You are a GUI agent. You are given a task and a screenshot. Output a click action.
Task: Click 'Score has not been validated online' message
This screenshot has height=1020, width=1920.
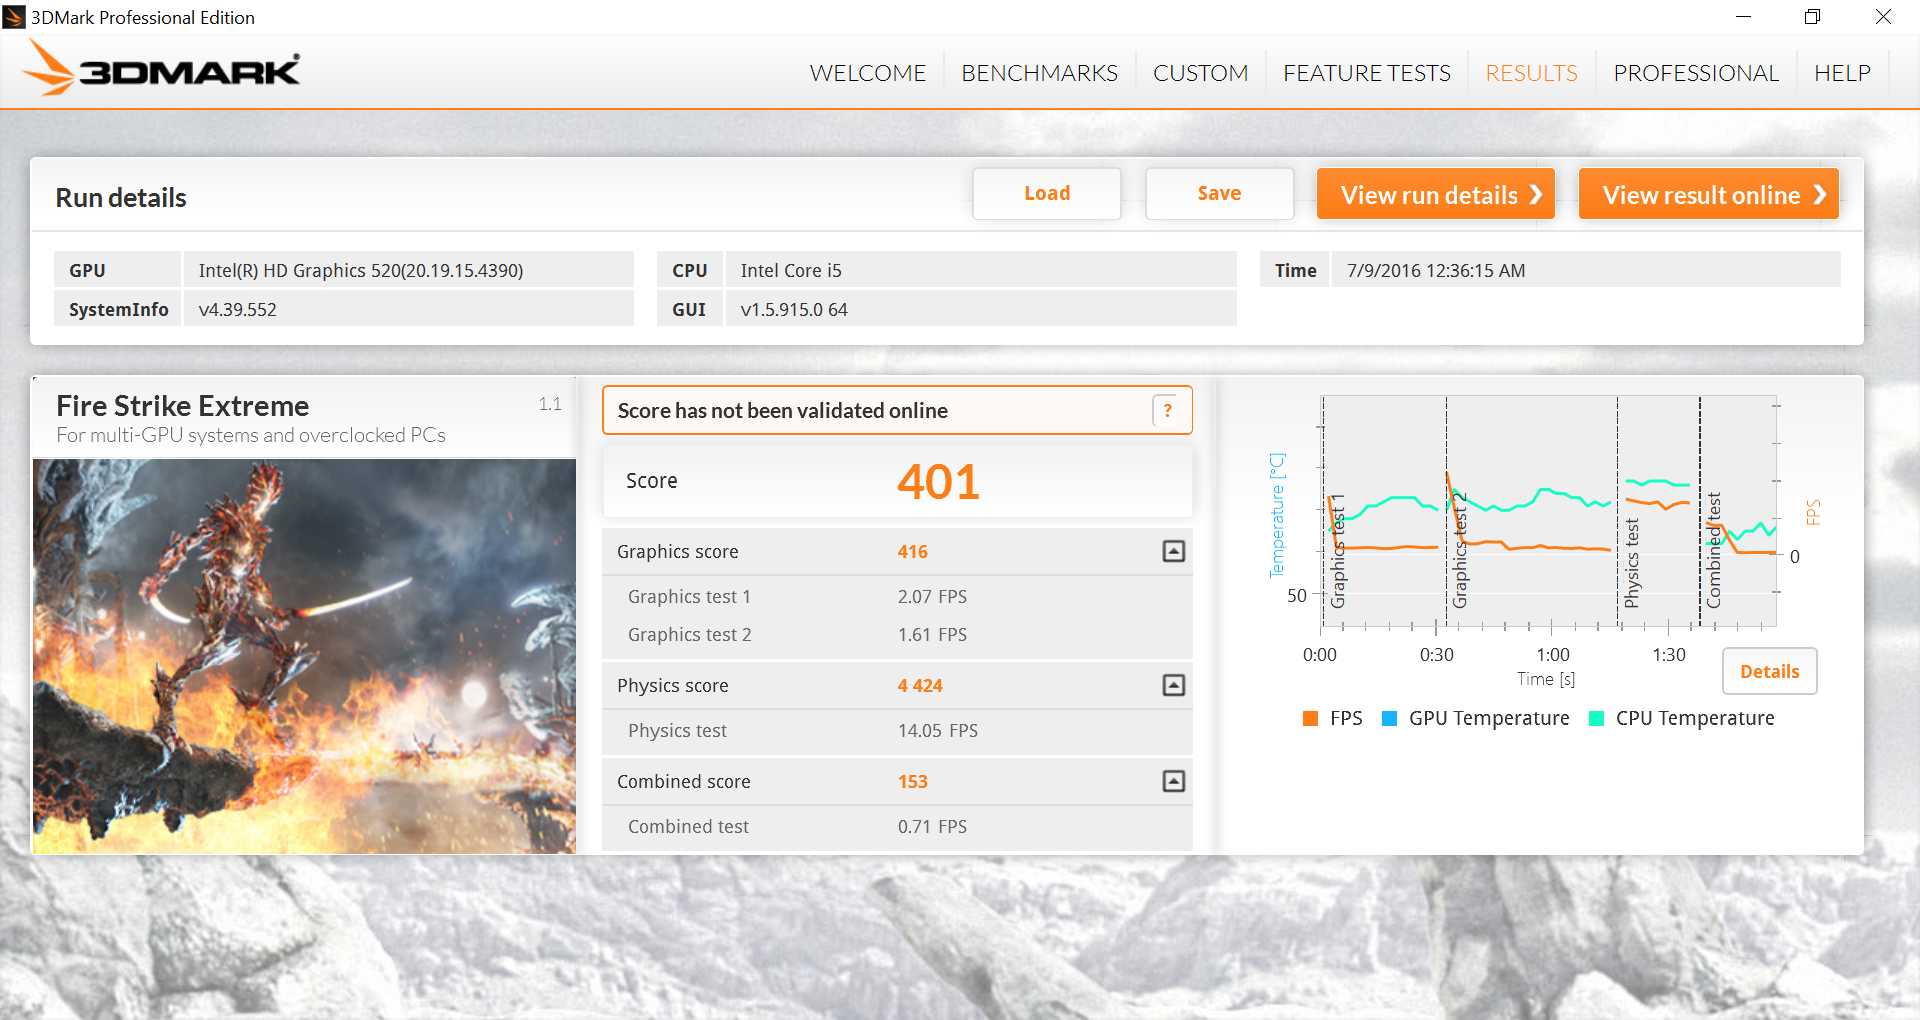(x=782, y=410)
